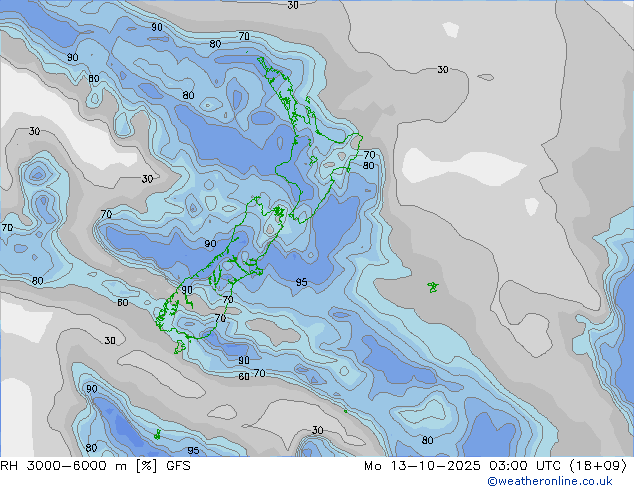Click the "(18+09)" forecast run text
634x490 pixels.
coord(598,466)
